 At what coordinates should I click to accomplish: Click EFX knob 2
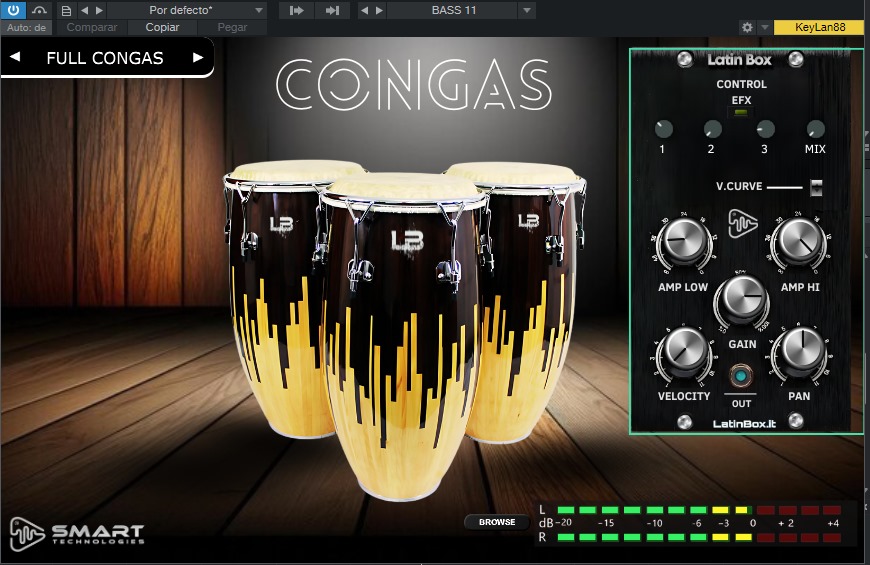[x=712, y=129]
